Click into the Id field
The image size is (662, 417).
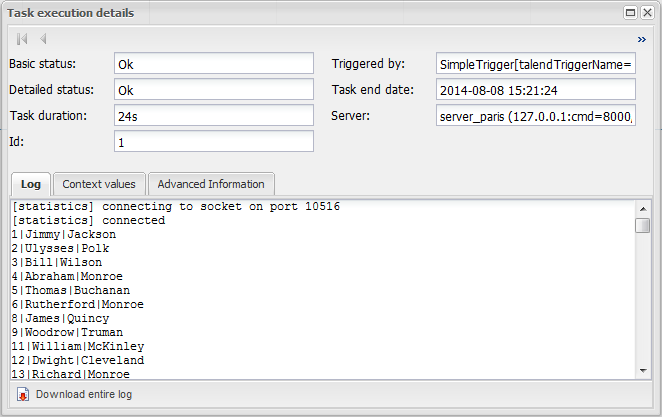click(x=213, y=142)
